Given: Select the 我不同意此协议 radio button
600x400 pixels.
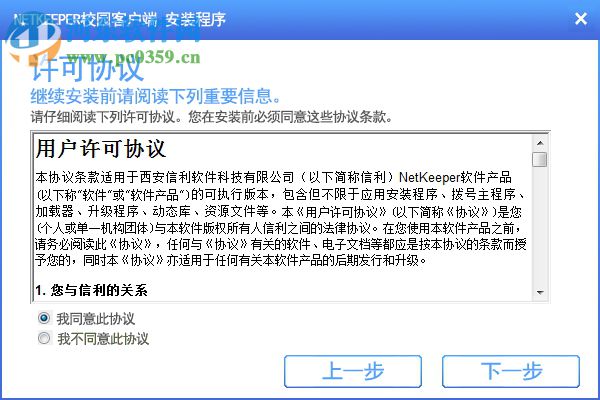Looking at the screenshot, I should (44, 338).
